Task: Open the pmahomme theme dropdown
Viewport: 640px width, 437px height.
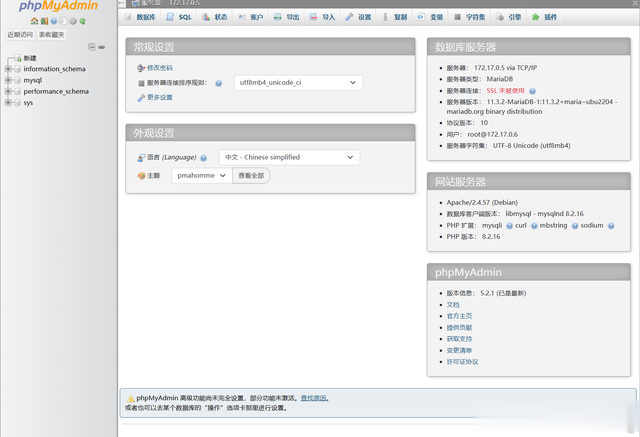Action: pyautogui.click(x=202, y=175)
